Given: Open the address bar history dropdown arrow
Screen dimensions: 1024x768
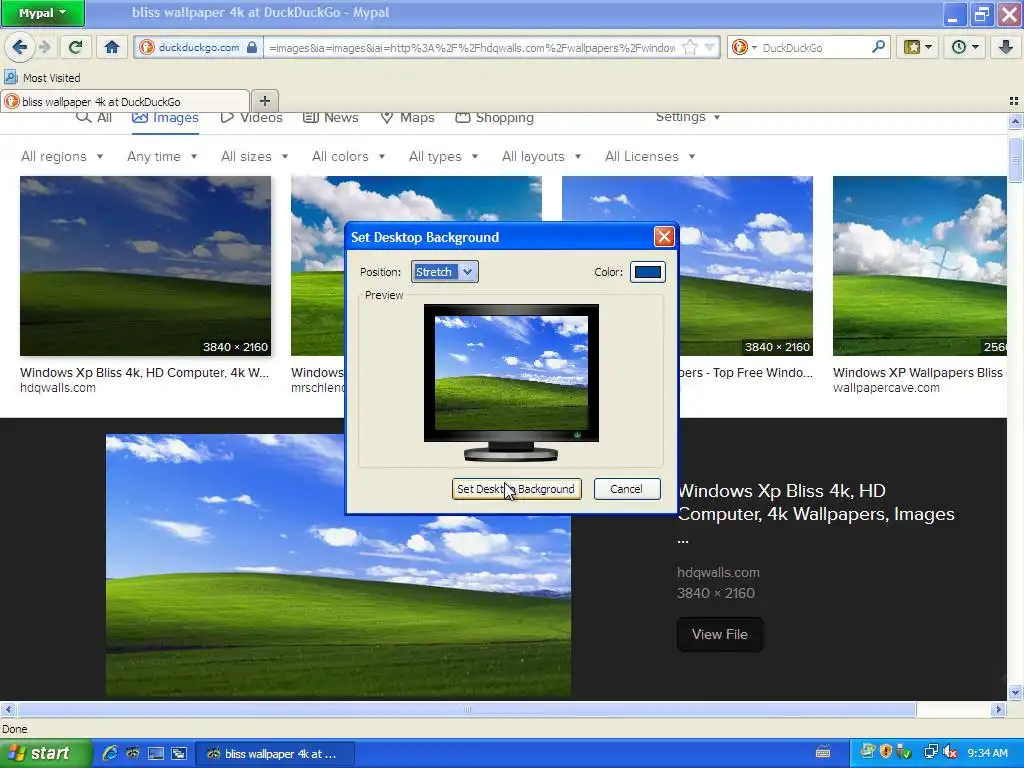Looking at the screenshot, I should (710, 47).
